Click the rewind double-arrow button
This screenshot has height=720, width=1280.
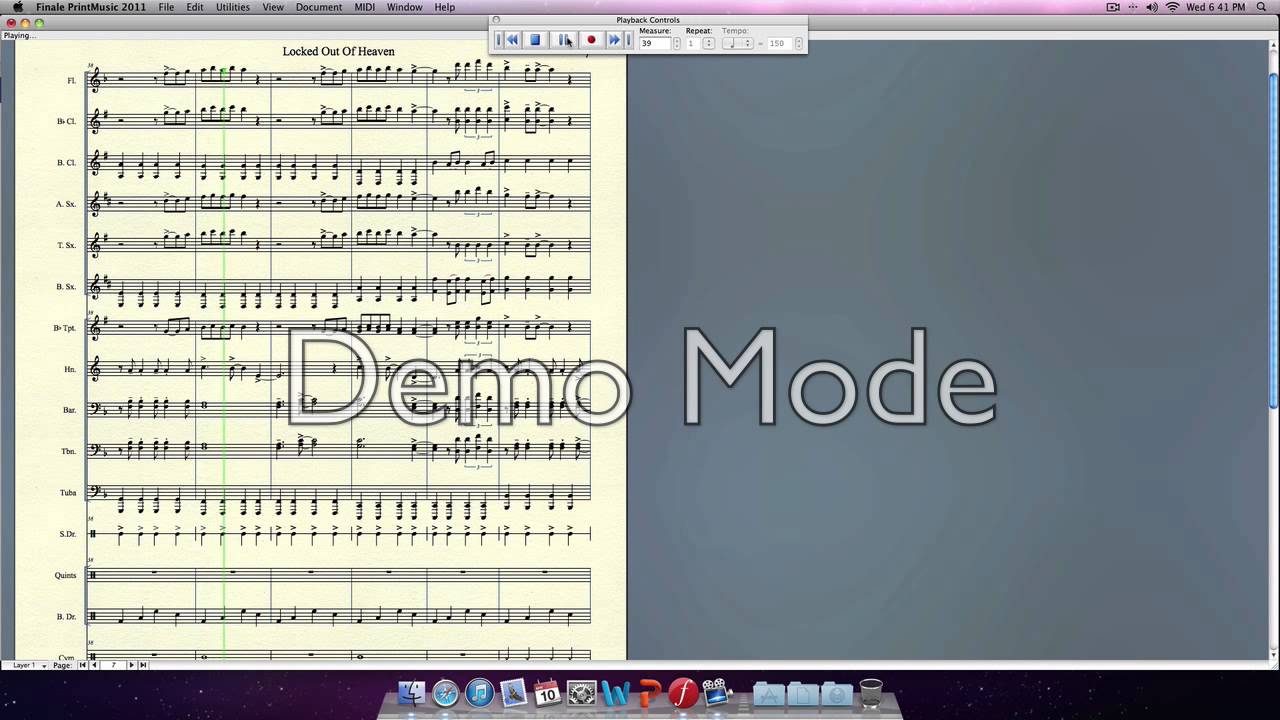pos(512,40)
